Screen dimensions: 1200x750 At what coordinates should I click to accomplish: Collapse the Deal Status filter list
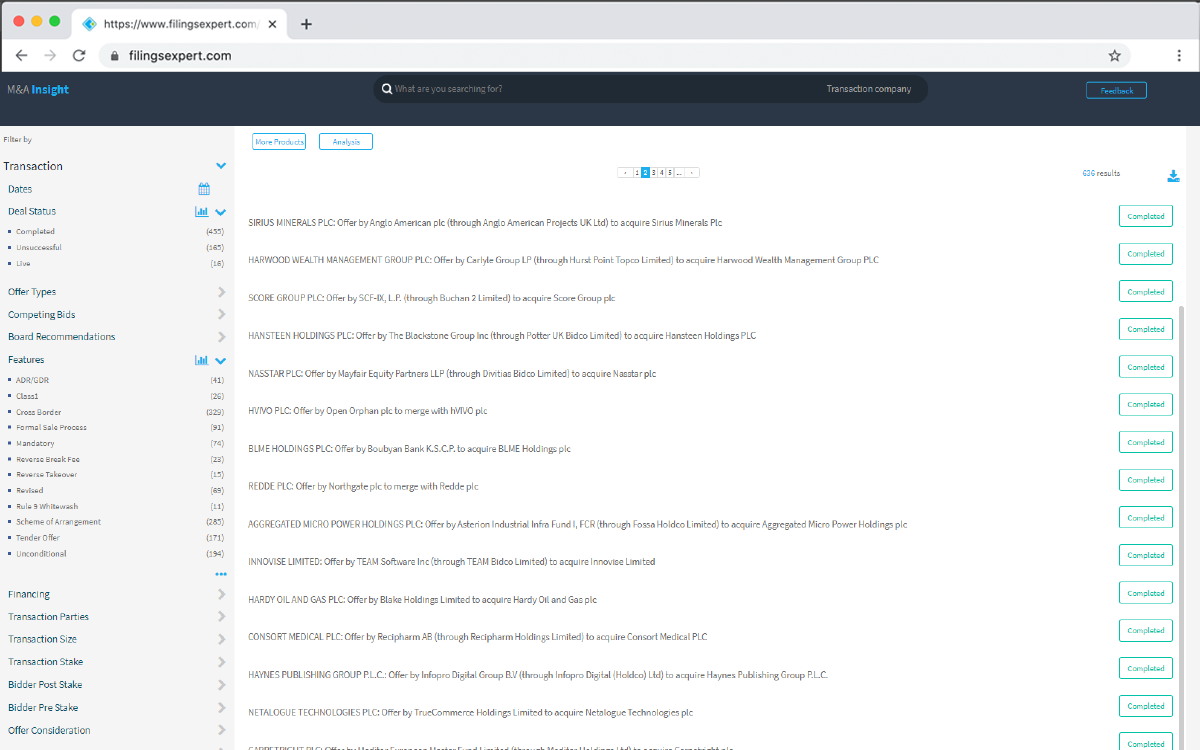221,212
